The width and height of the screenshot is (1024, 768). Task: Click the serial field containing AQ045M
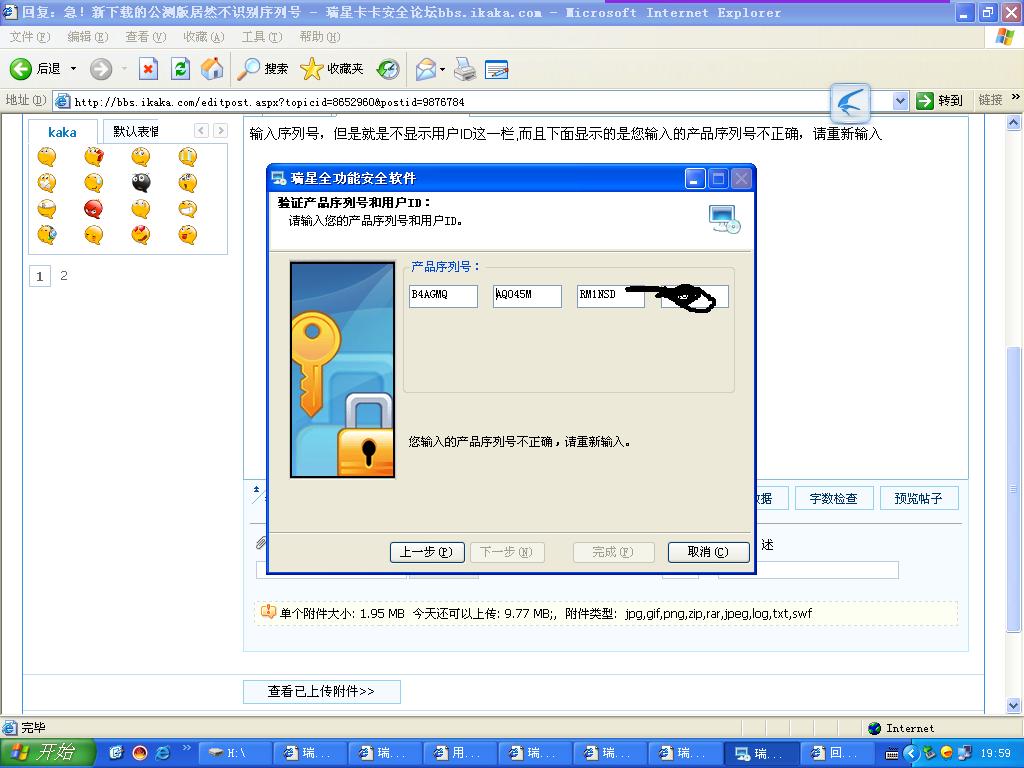tap(527, 296)
